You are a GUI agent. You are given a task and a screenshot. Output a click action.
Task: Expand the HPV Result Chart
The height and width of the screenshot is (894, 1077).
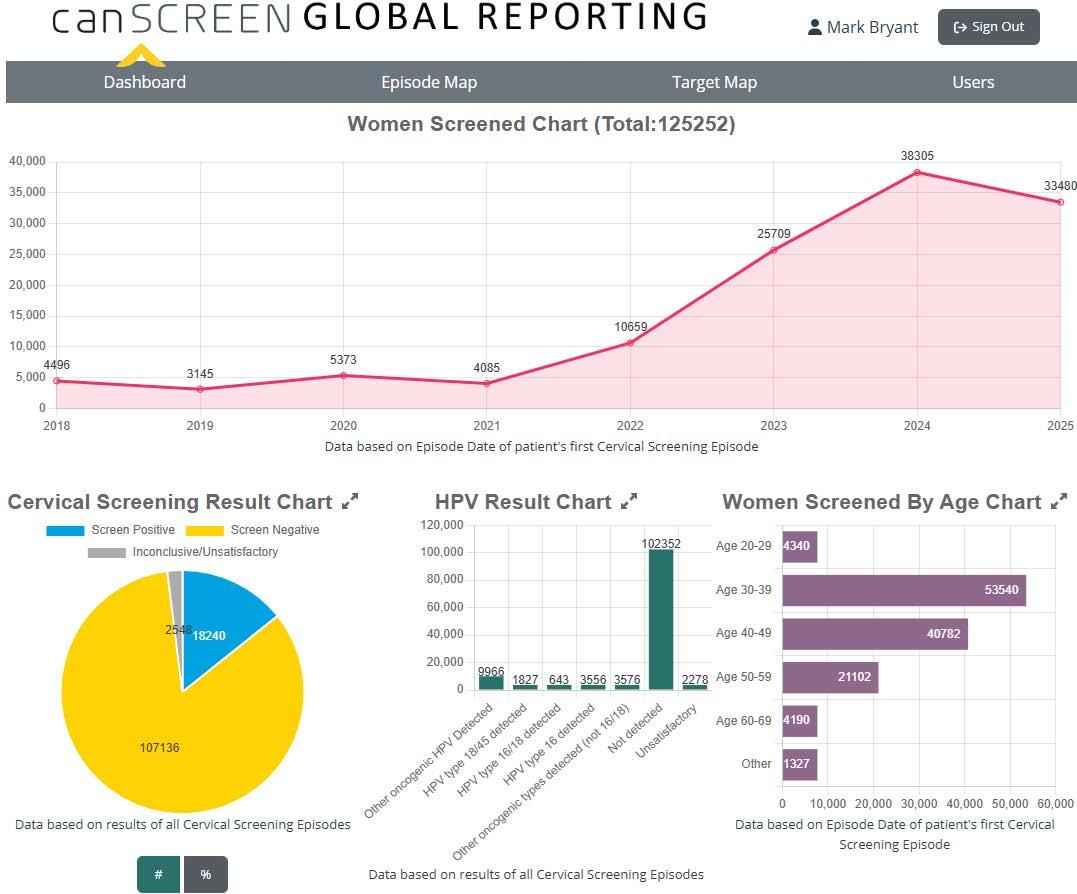pyautogui.click(x=629, y=501)
